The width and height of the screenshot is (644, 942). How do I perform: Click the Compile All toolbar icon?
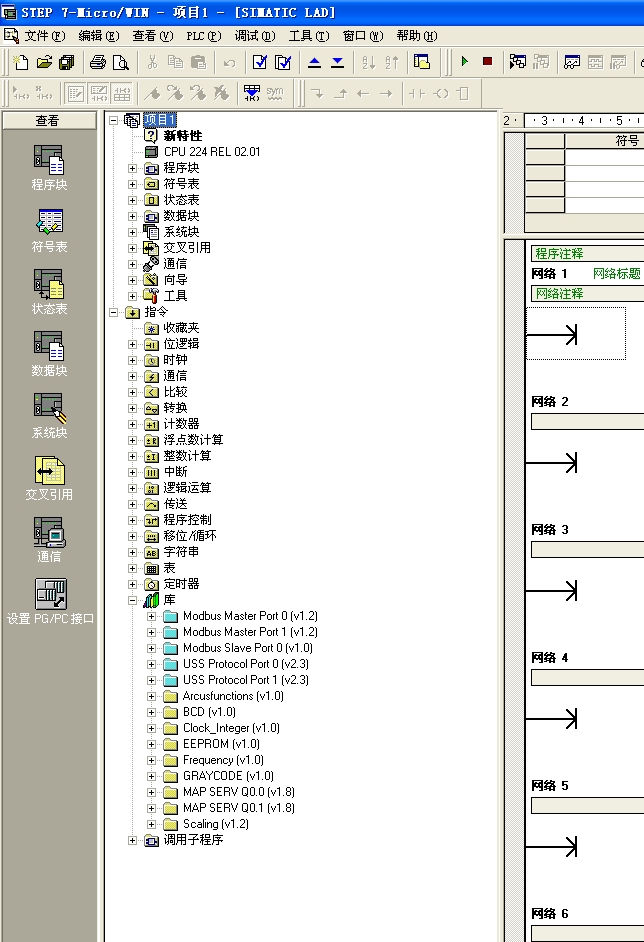point(283,62)
